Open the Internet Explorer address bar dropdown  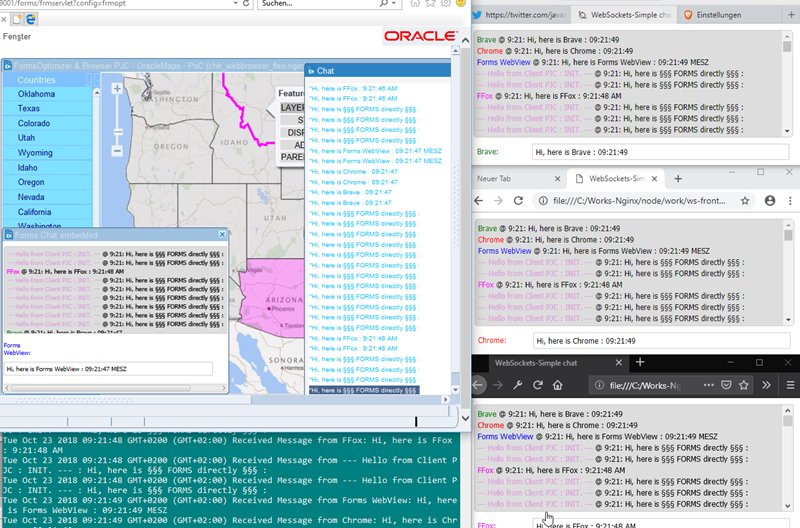(x=235, y=3)
